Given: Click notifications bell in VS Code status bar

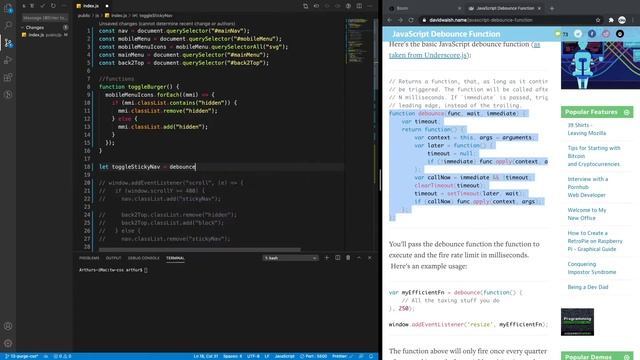Looking at the screenshot, I should click(371, 356).
